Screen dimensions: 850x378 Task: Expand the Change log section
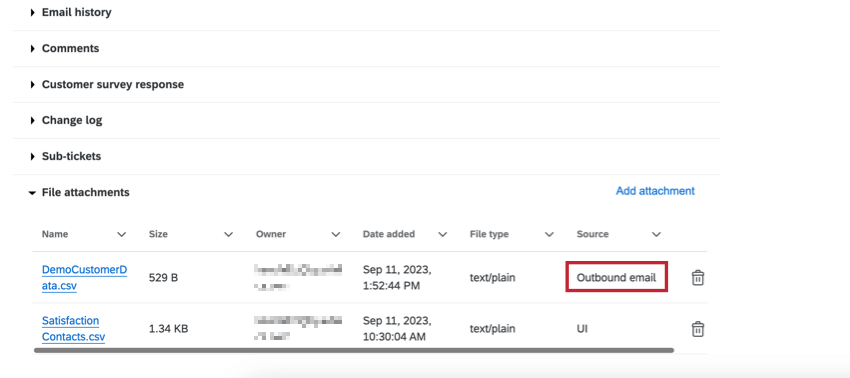click(x=66, y=120)
